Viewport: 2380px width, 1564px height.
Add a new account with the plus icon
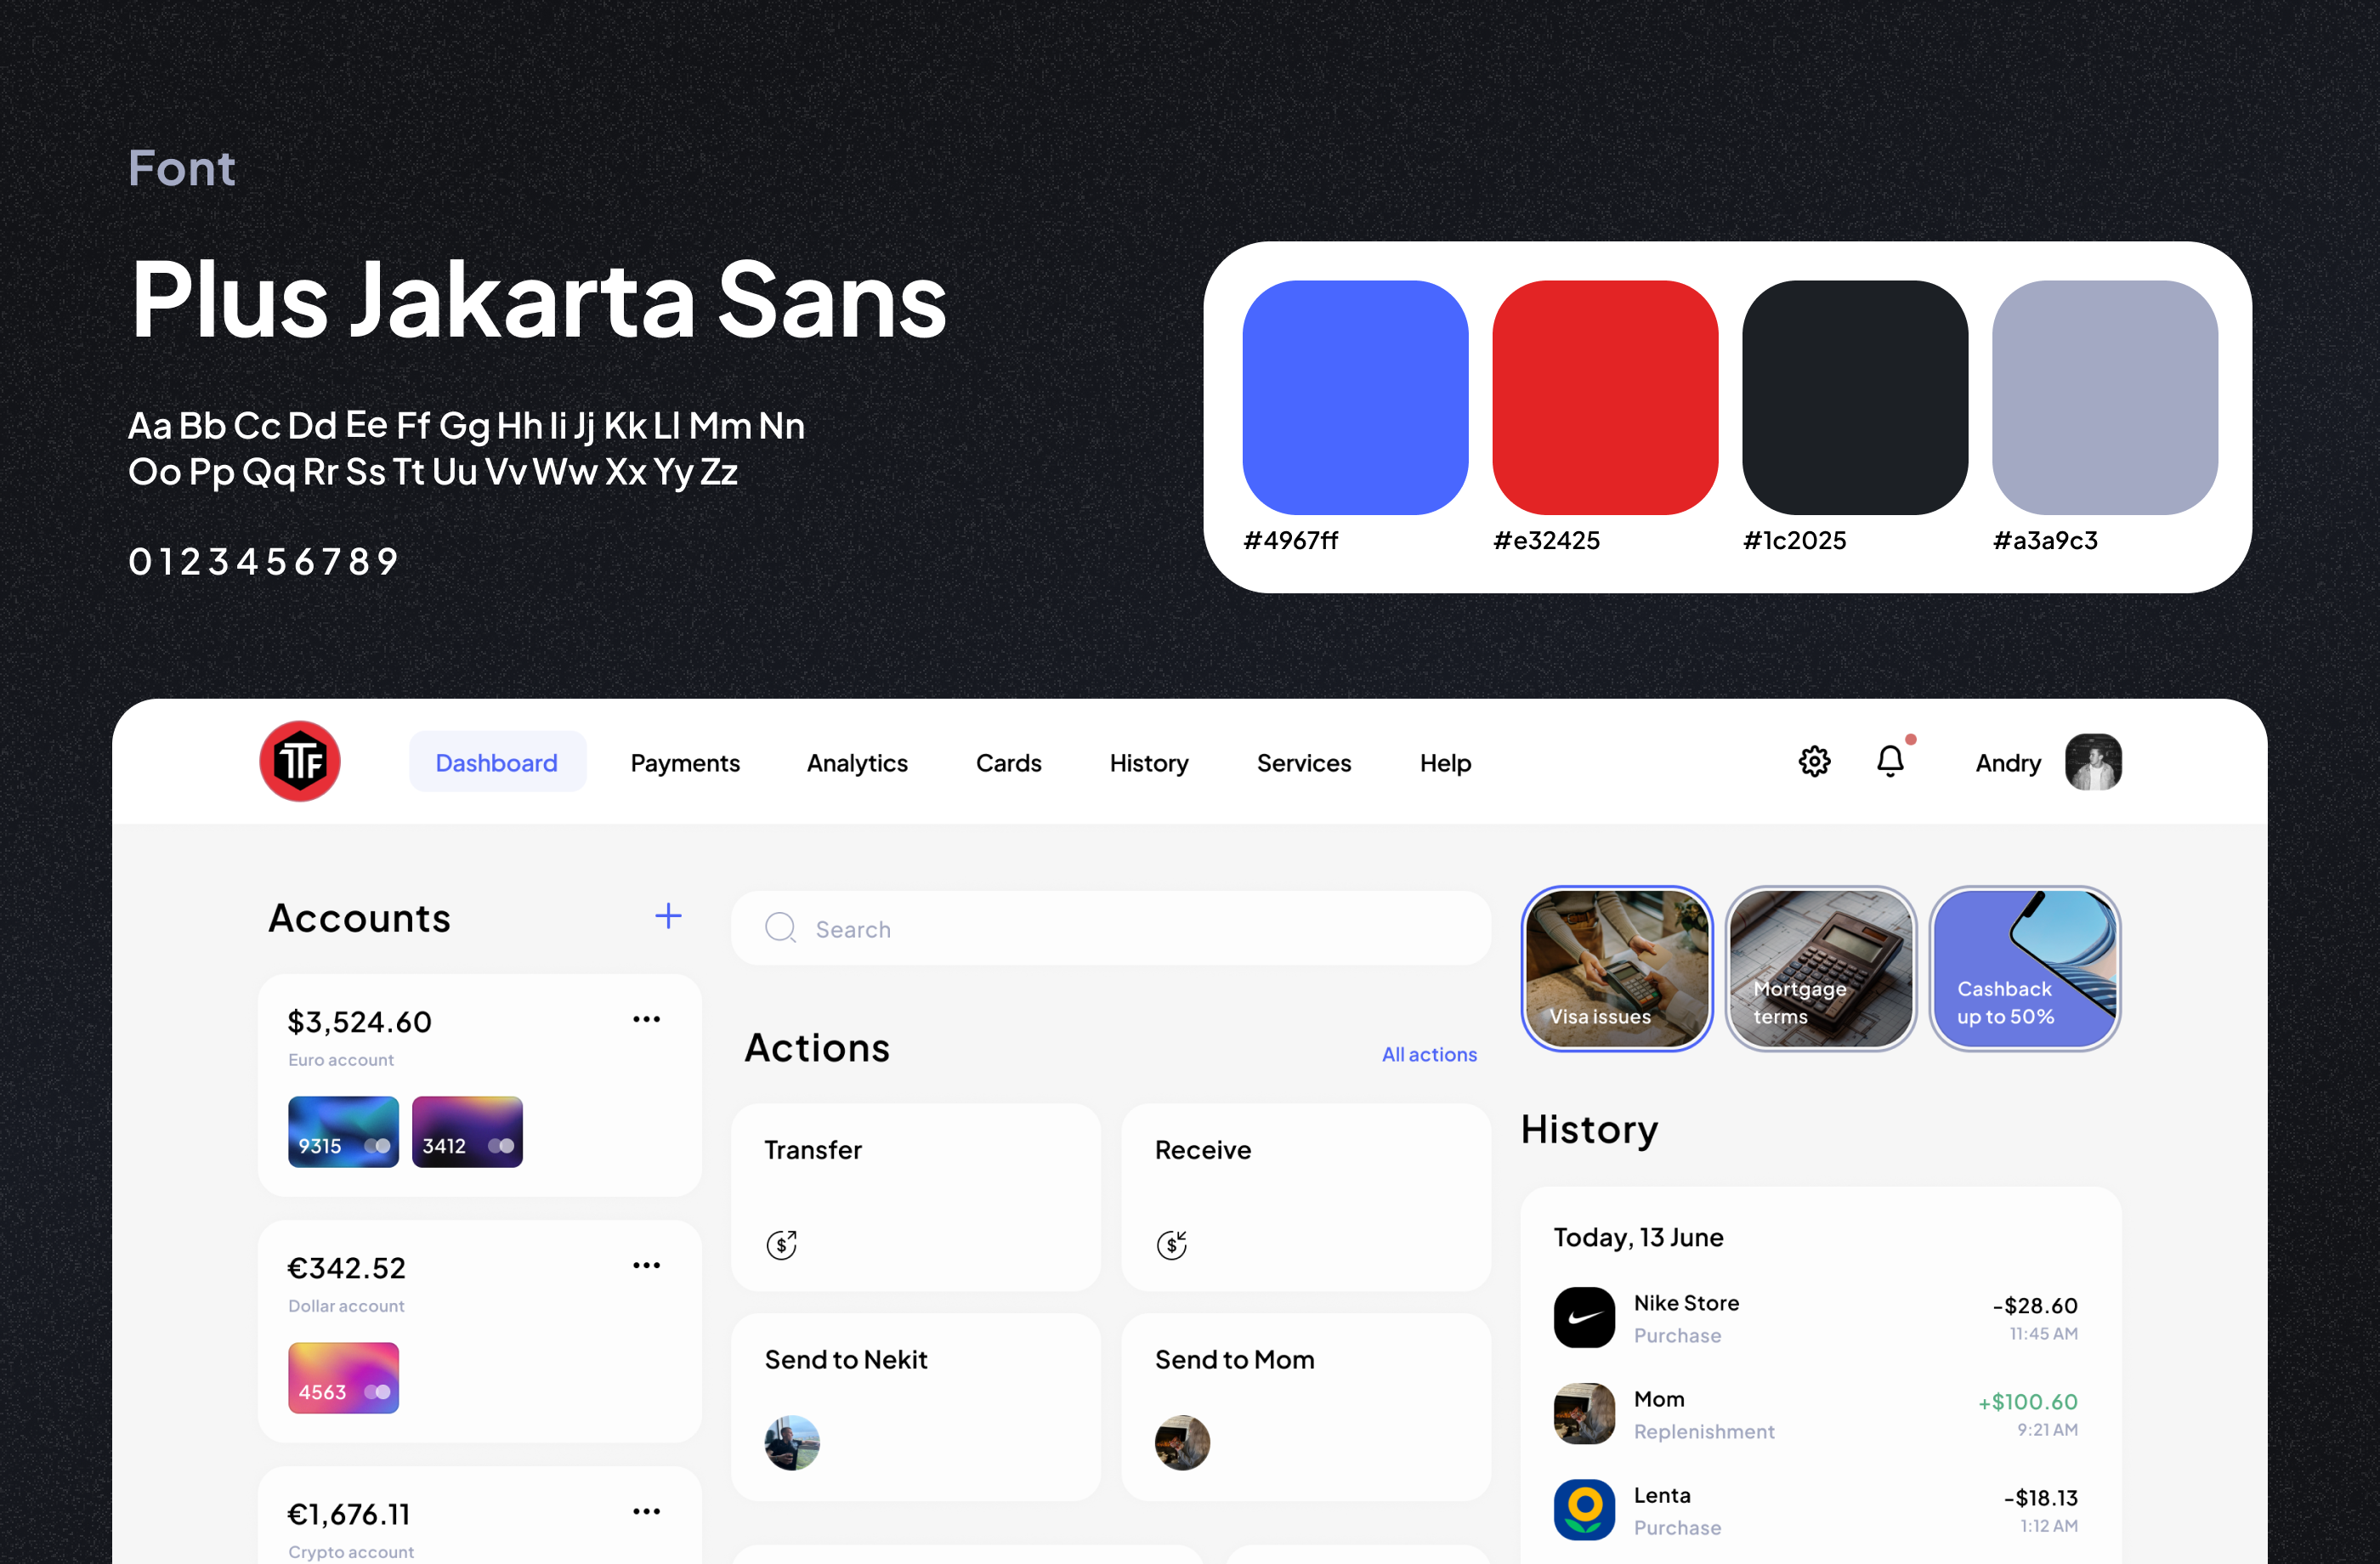click(x=668, y=916)
